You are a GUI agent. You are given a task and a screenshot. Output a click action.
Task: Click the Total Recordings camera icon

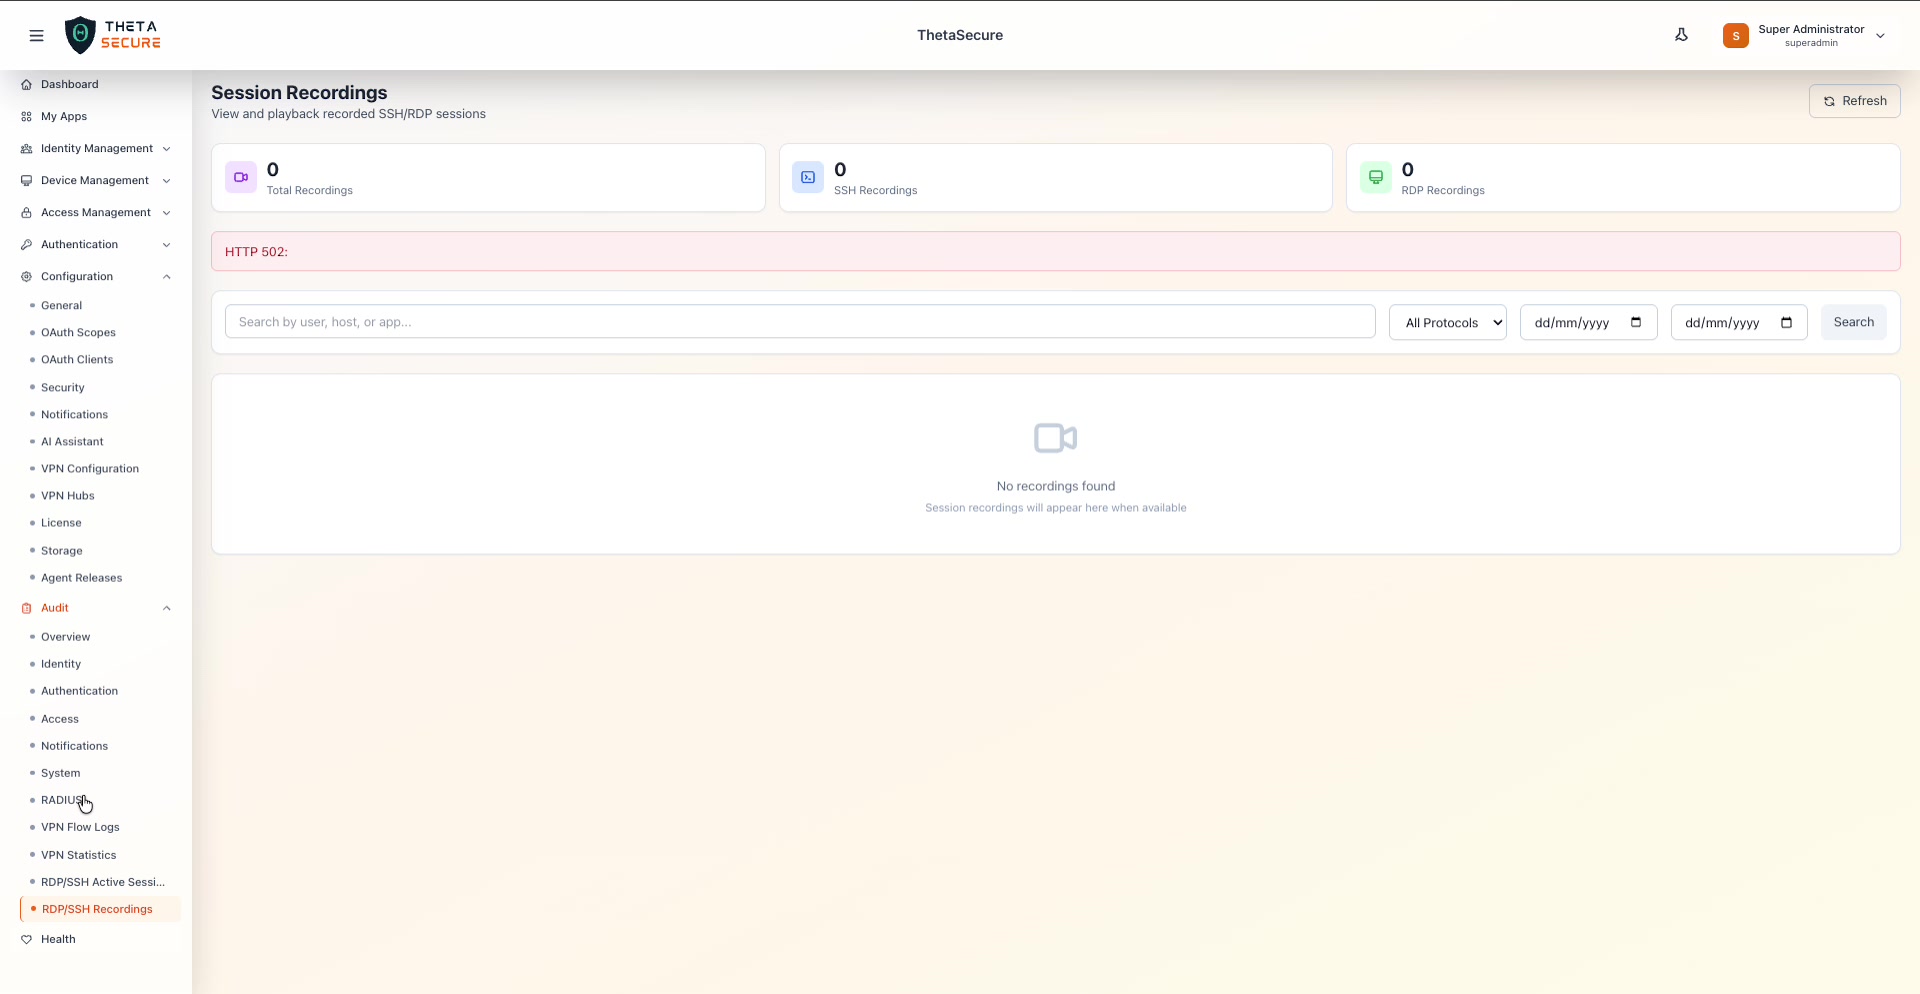click(x=240, y=177)
